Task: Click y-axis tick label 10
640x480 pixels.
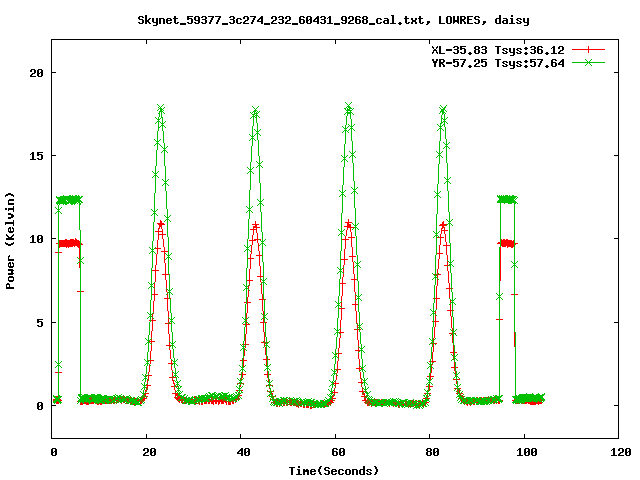Action: coord(36,239)
